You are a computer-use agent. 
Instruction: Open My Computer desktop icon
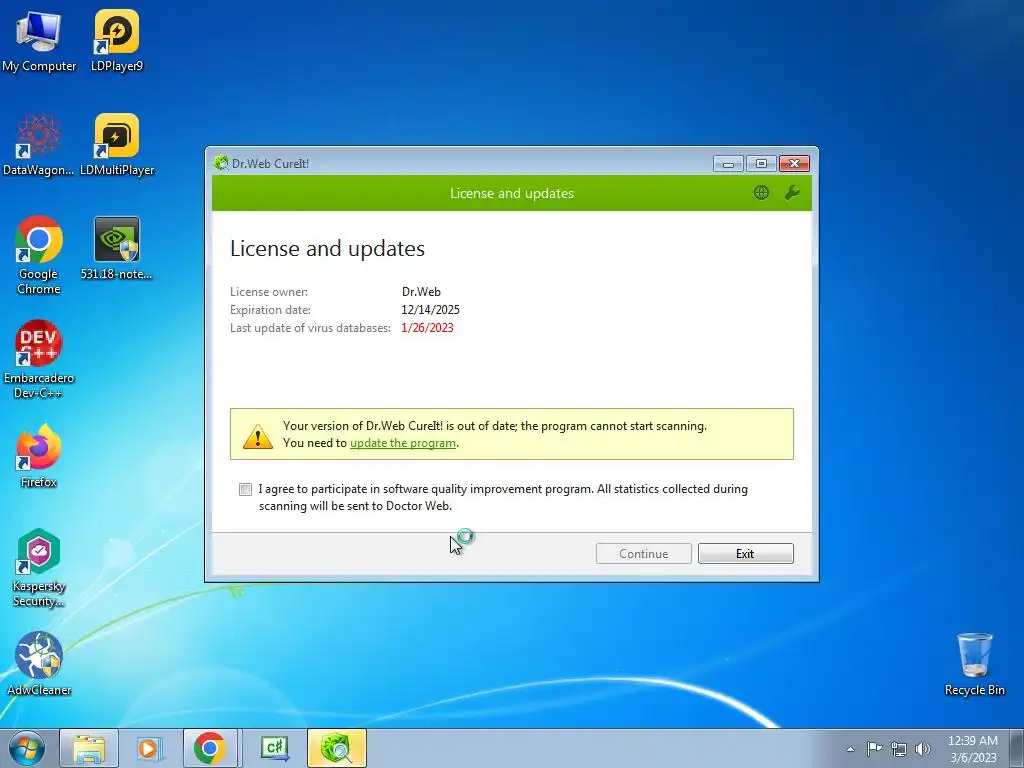coord(39,41)
